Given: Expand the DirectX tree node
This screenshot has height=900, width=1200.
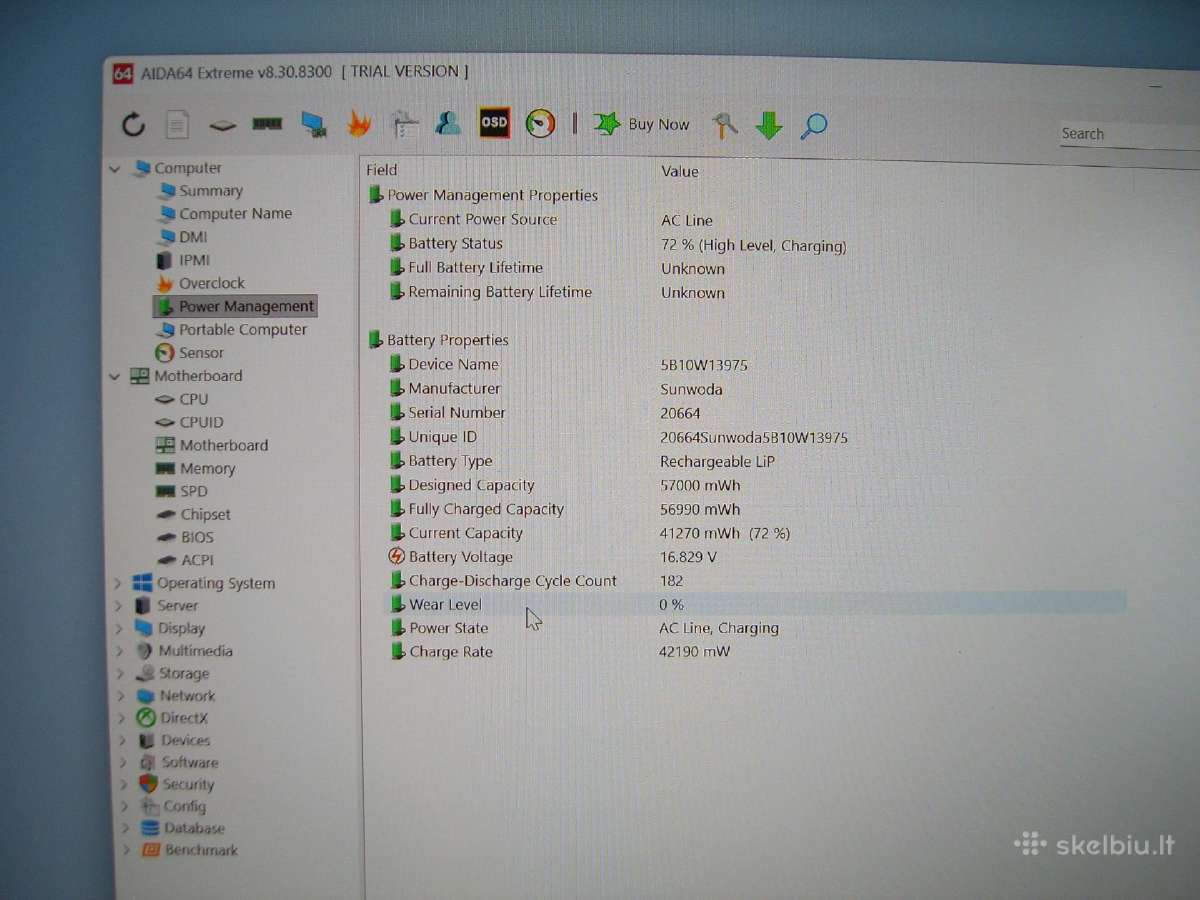Looking at the screenshot, I should coord(122,718).
